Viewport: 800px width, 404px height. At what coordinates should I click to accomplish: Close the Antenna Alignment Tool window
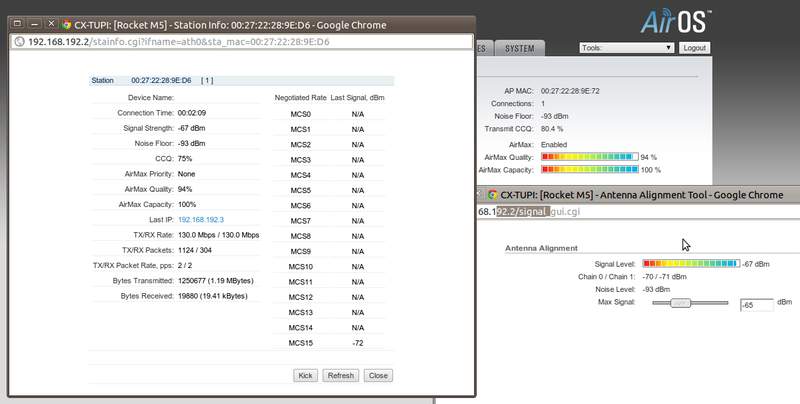479,194
